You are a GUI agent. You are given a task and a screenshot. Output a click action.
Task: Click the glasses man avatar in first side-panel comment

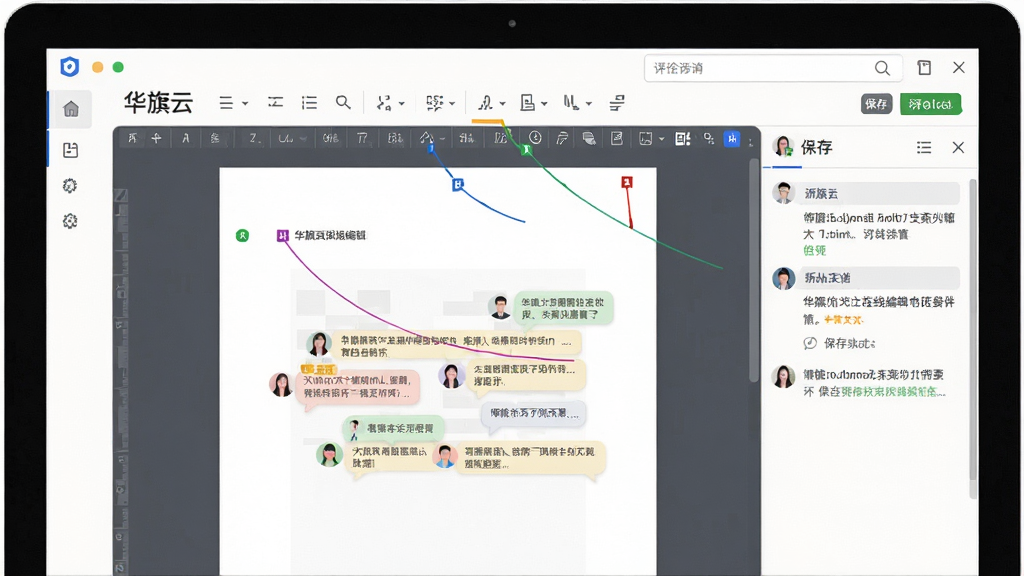(x=783, y=193)
